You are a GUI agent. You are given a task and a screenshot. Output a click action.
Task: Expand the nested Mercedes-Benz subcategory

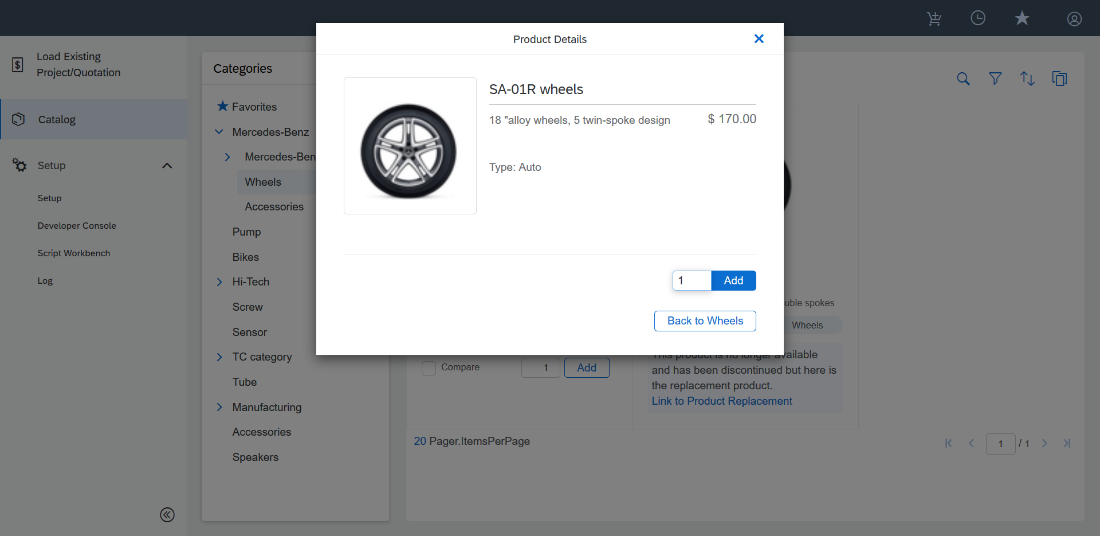pyautogui.click(x=227, y=156)
